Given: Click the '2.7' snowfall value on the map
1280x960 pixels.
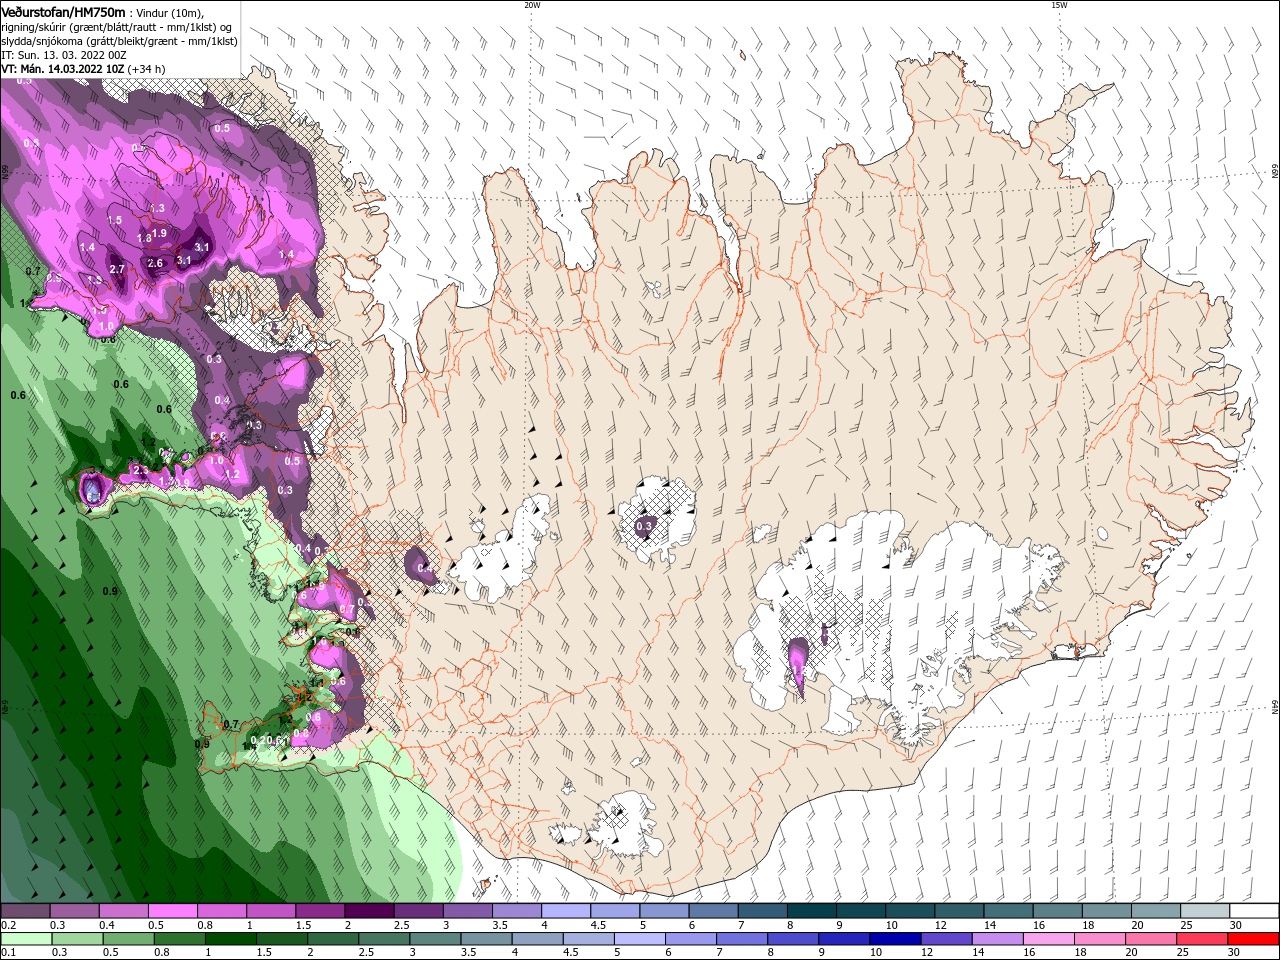Looking at the screenshot, I should click(x=117, y=269).
